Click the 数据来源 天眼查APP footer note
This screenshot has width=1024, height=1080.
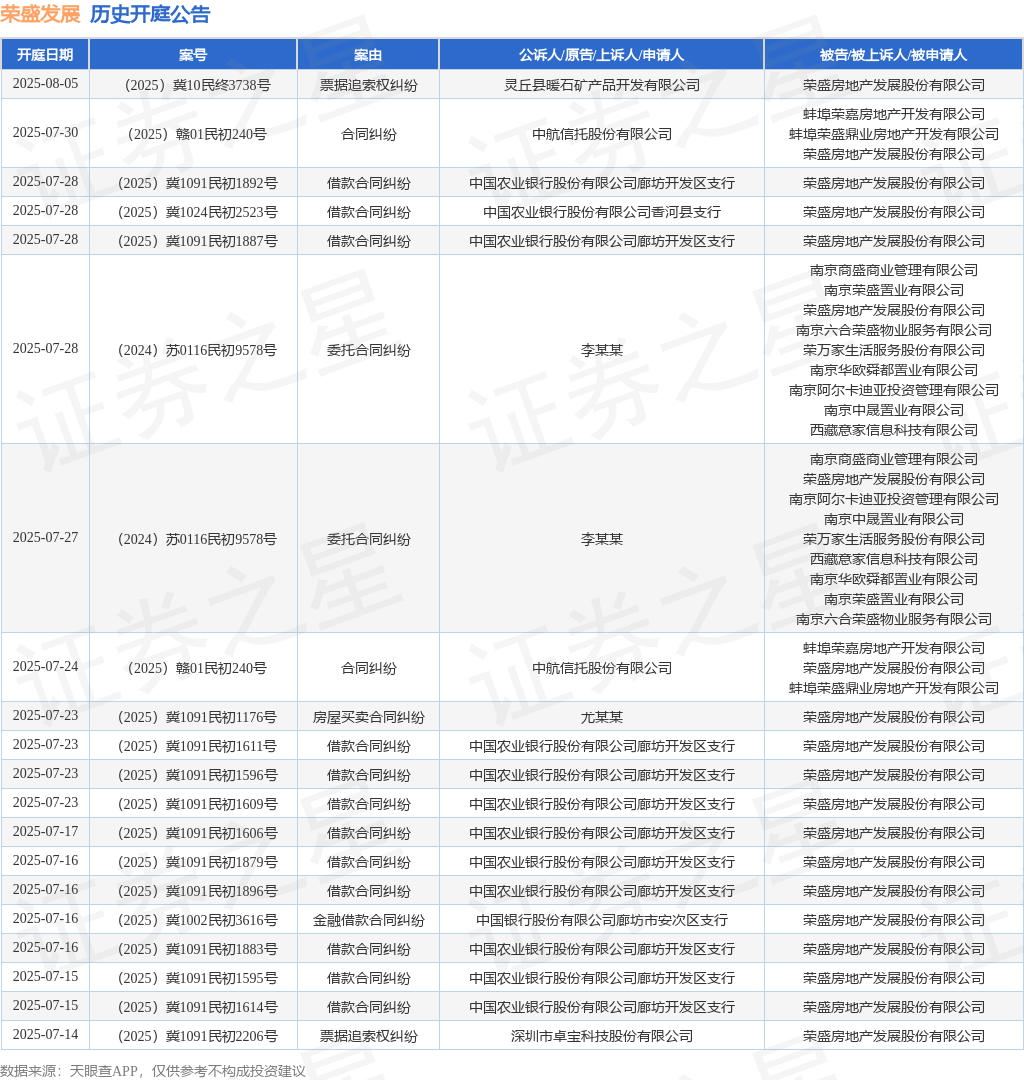[152, 1071]
